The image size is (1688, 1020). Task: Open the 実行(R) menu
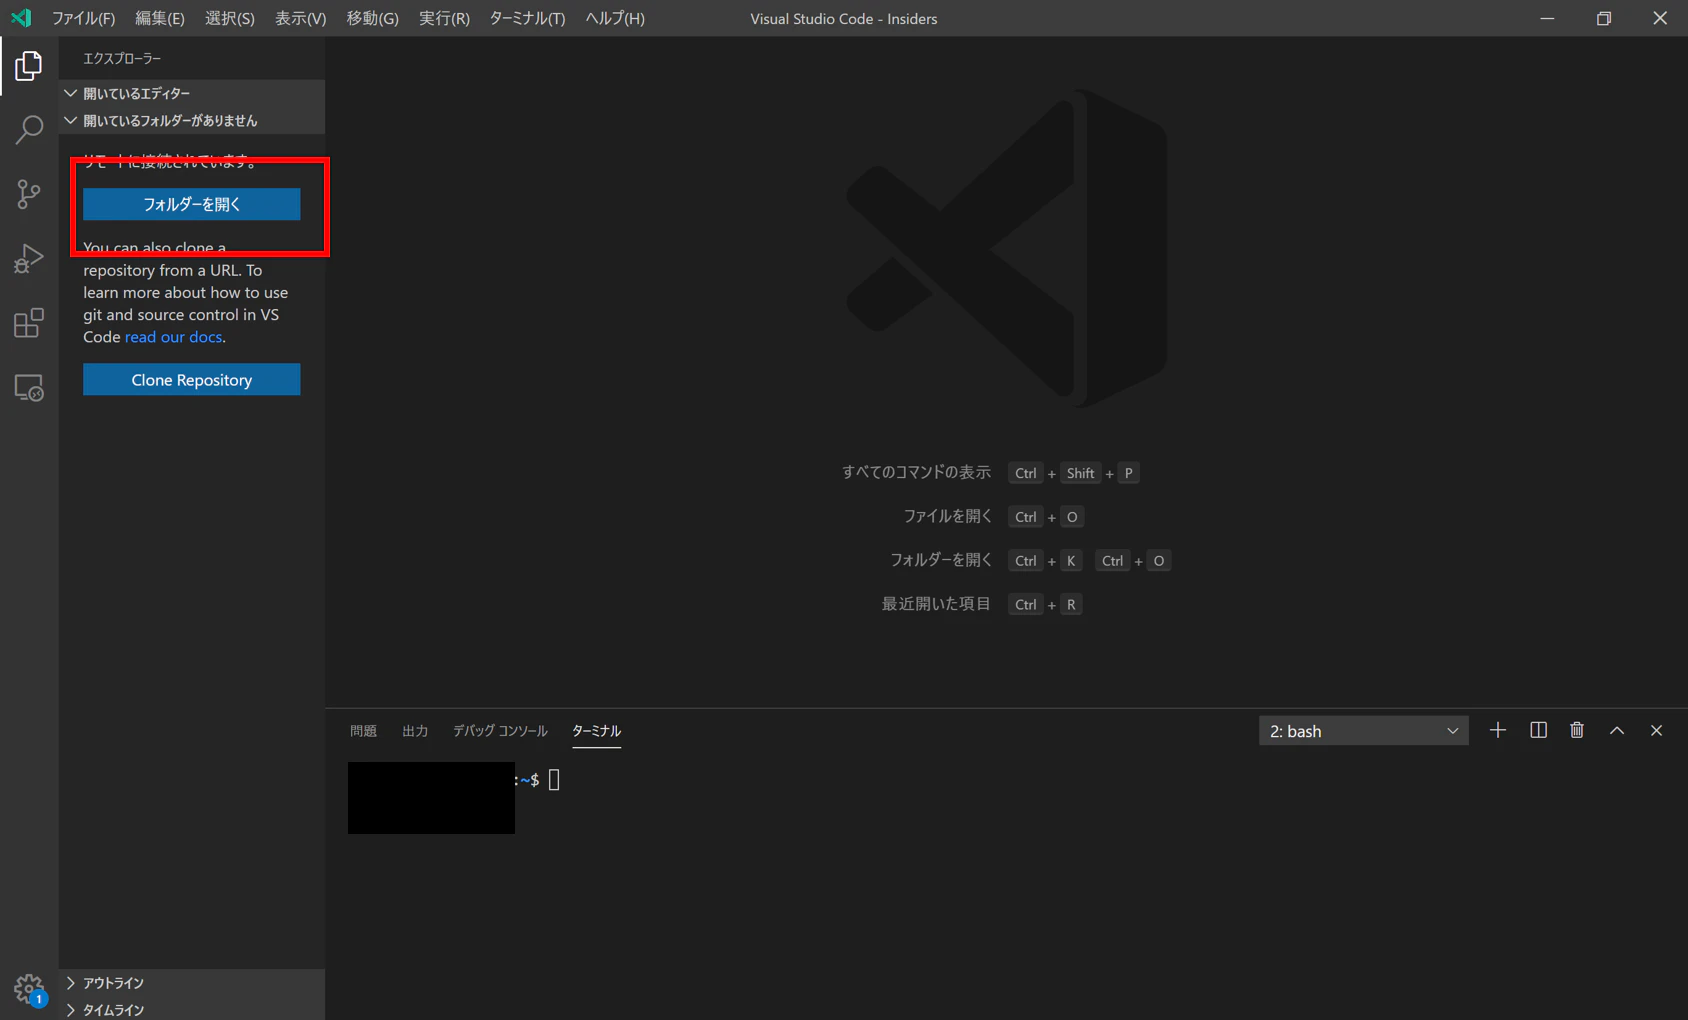click(444, 18)
